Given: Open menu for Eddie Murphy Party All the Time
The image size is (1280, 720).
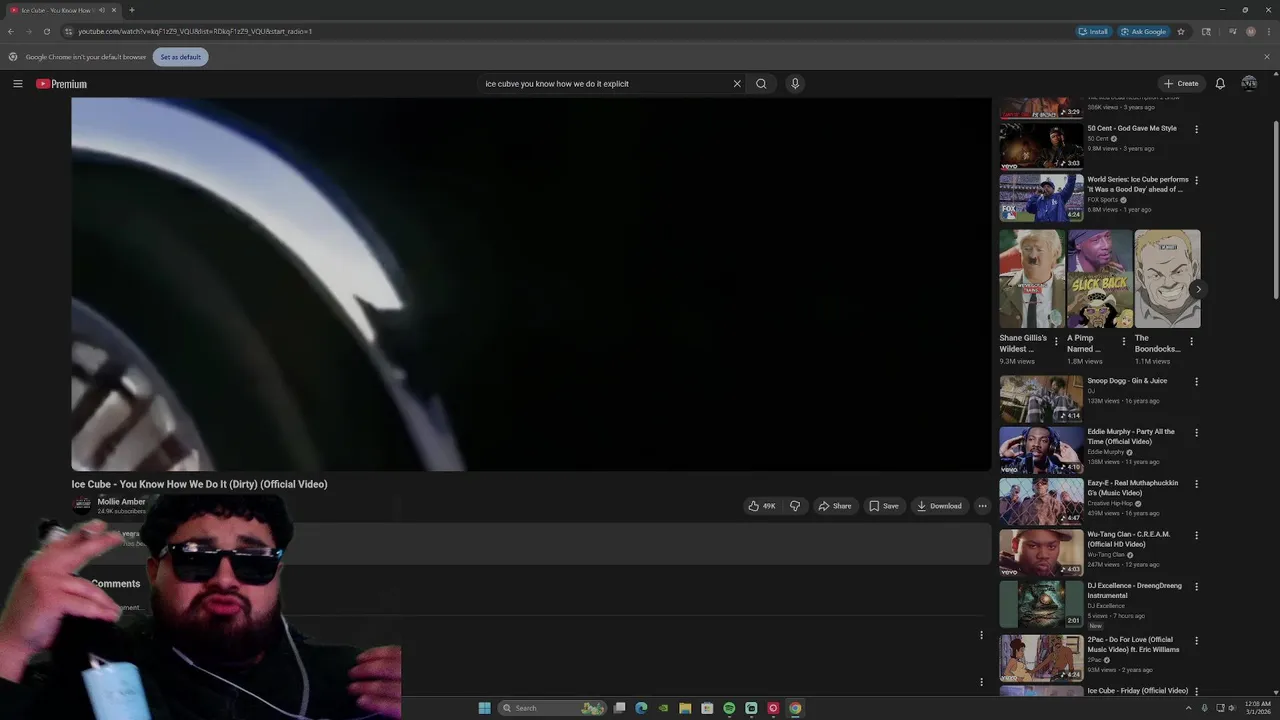Looking at the screenshot, I should [1196, 433].
